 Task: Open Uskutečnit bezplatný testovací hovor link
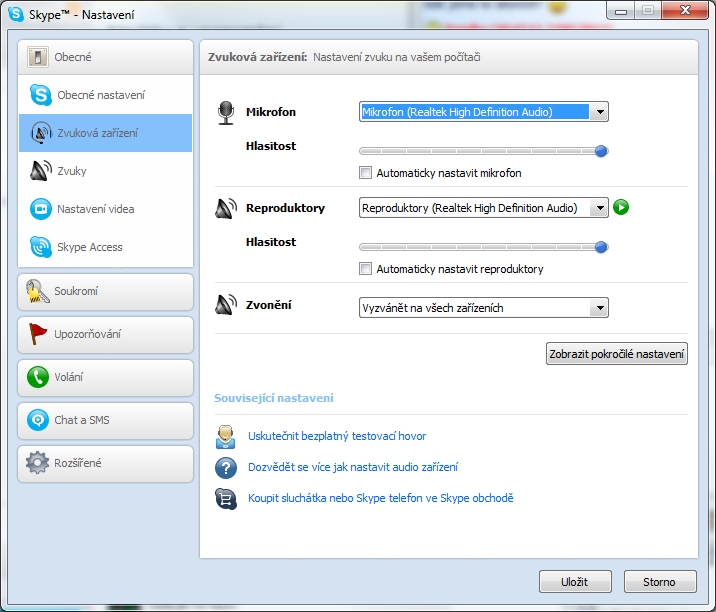[x=337, y=436]
